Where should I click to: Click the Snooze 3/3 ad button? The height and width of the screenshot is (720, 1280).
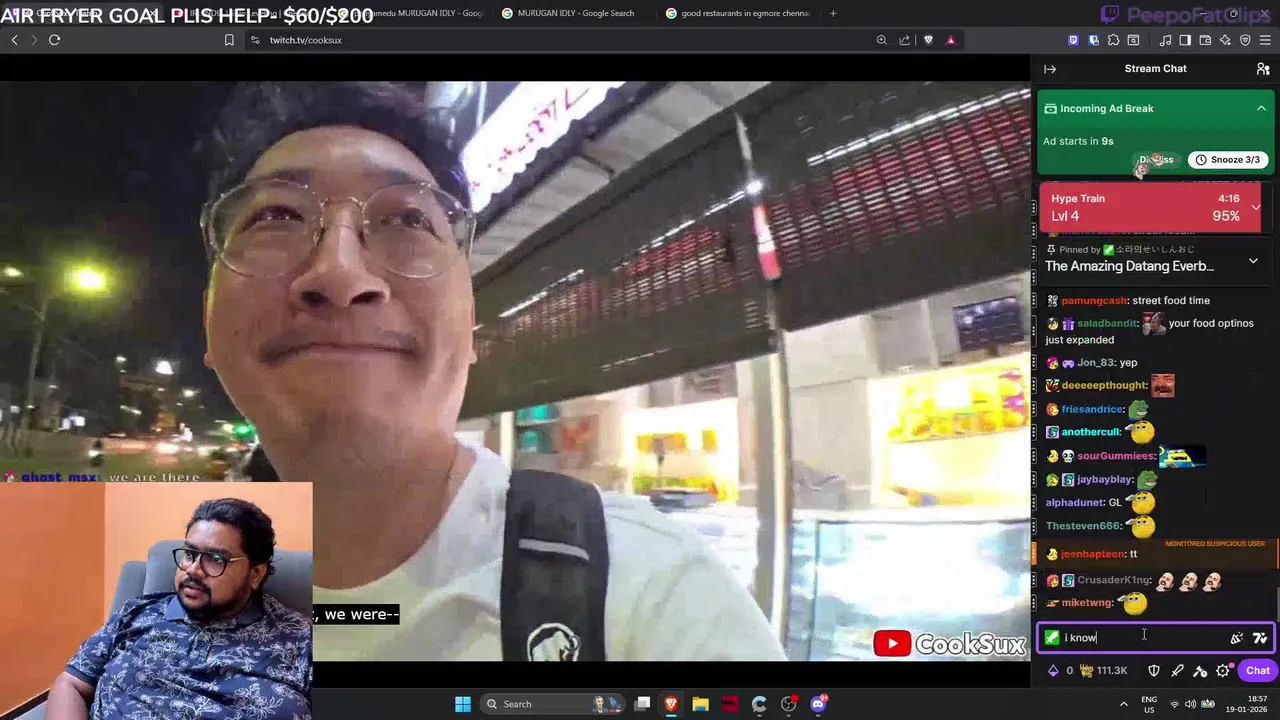point(1227,160)
